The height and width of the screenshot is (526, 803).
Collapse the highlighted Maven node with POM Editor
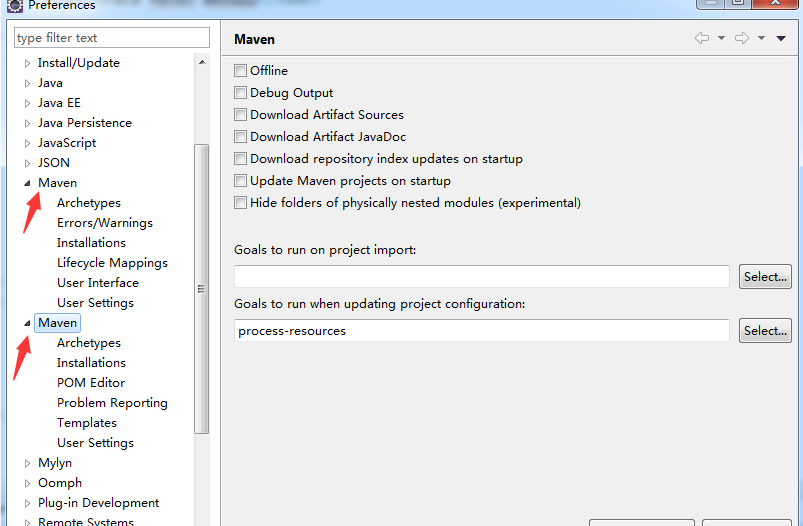tap(27, 323)
